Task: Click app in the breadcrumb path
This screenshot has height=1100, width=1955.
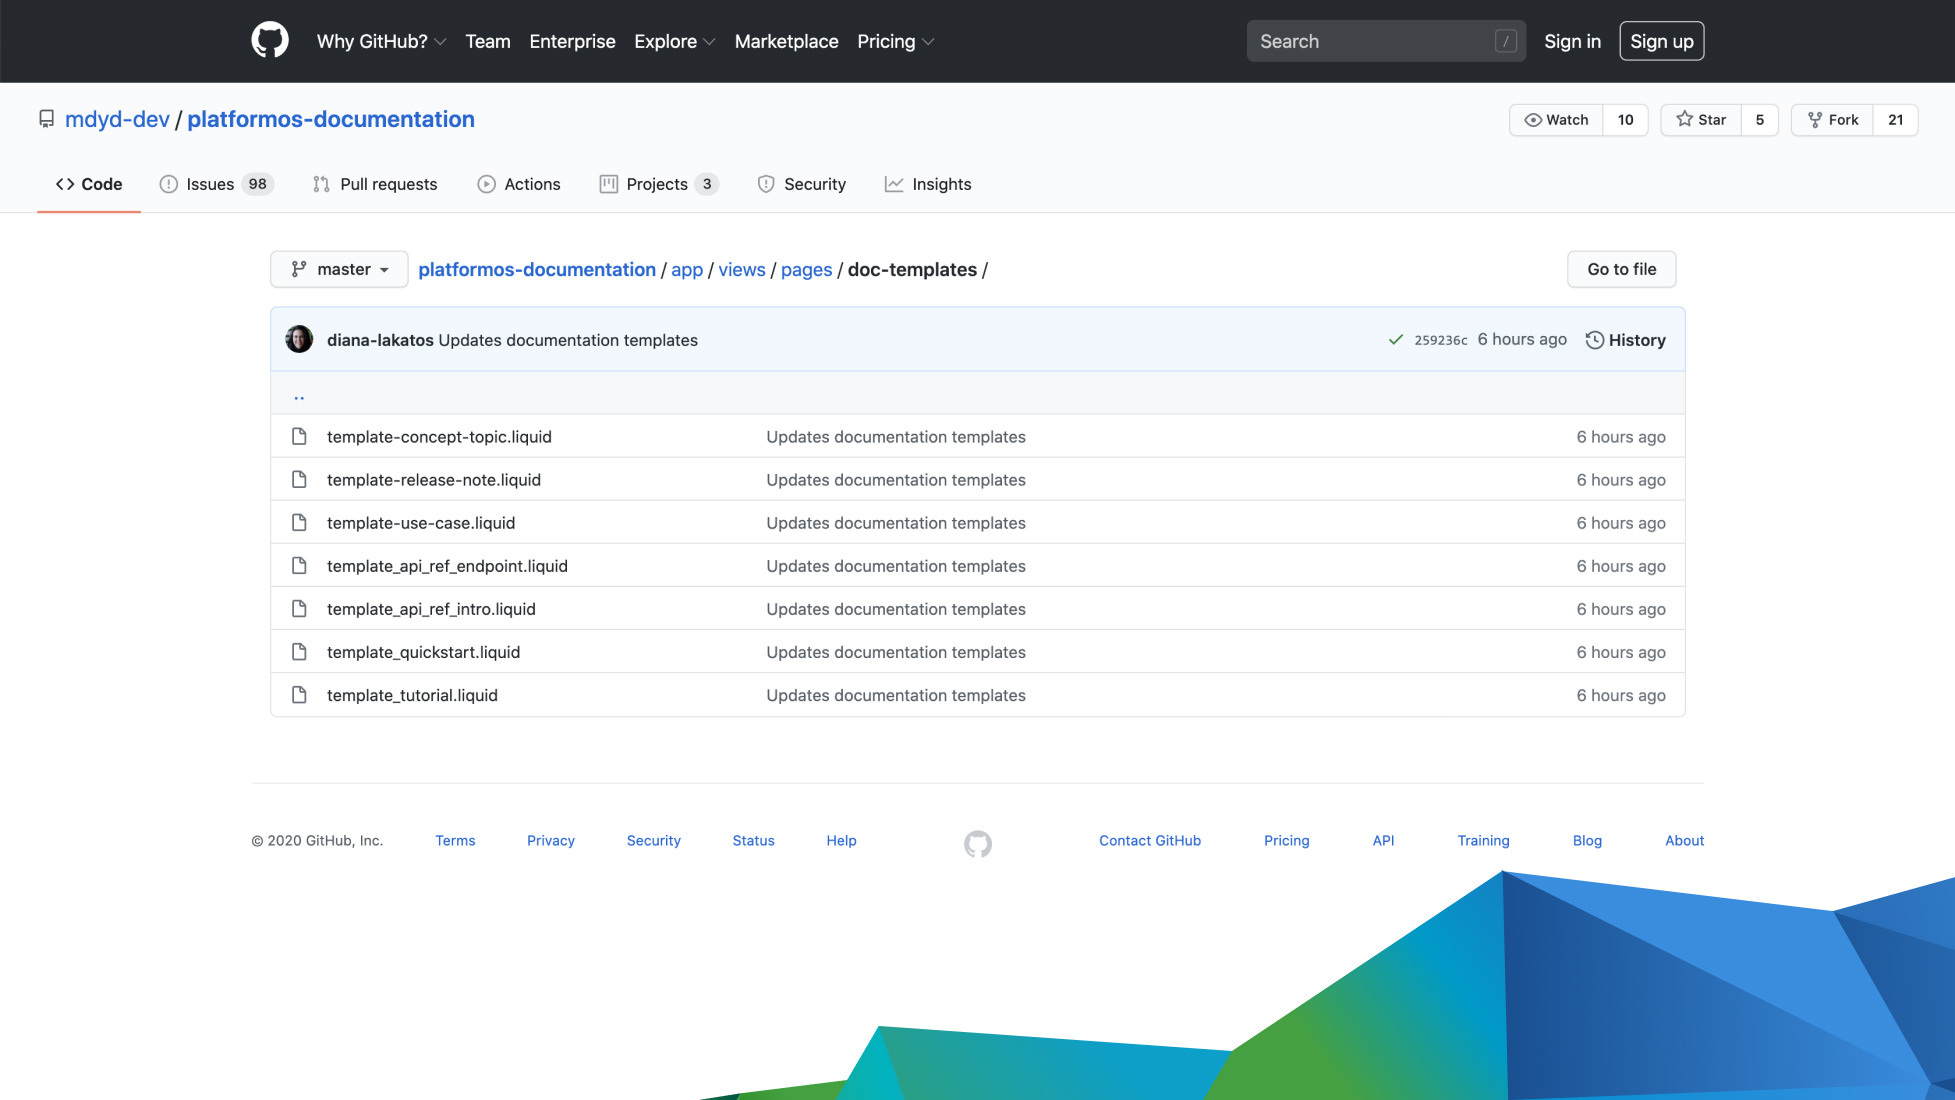Action: [x=687, y=269]
